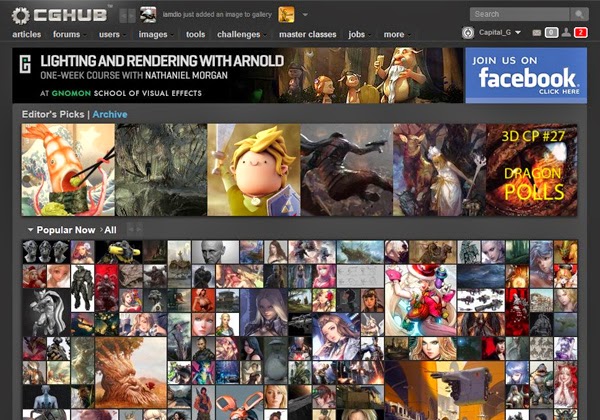The height and width of the screenshot is (420, 600).
Task: Go to the tools page
Action: 196,34
